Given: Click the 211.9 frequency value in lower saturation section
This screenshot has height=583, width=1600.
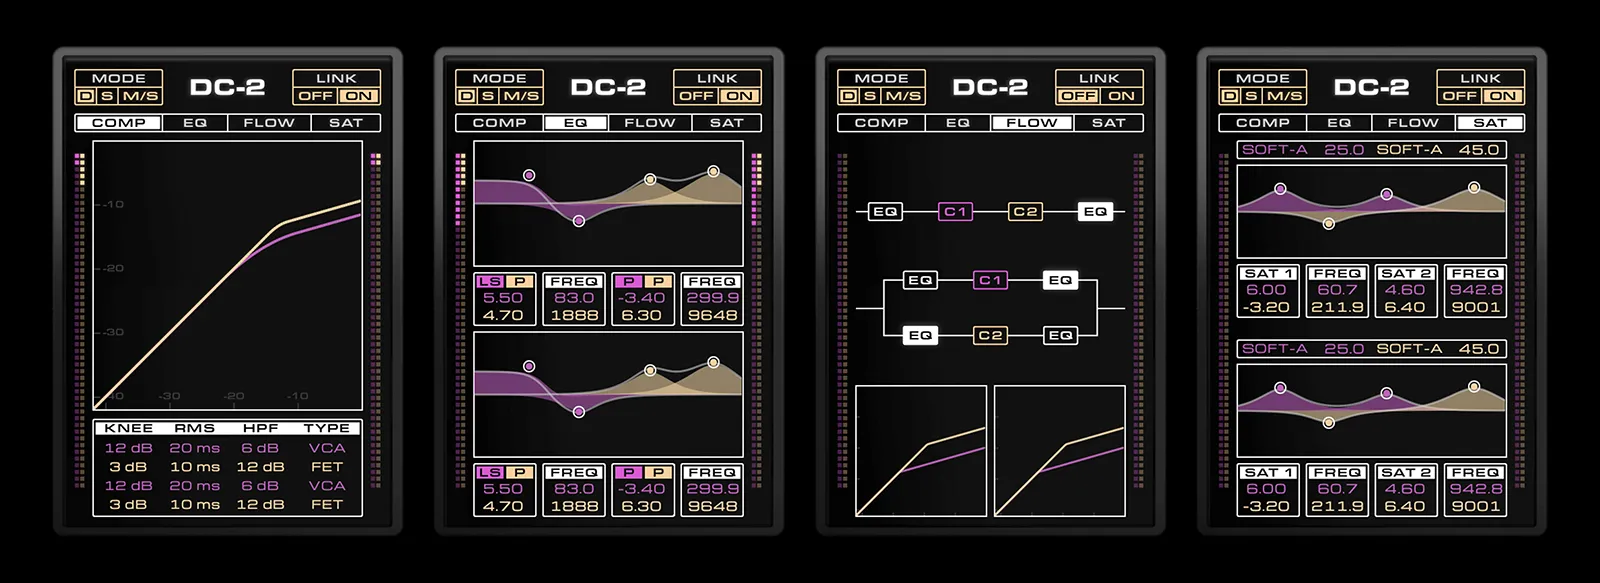Looking at the screenshot, I should [1337, 506].
